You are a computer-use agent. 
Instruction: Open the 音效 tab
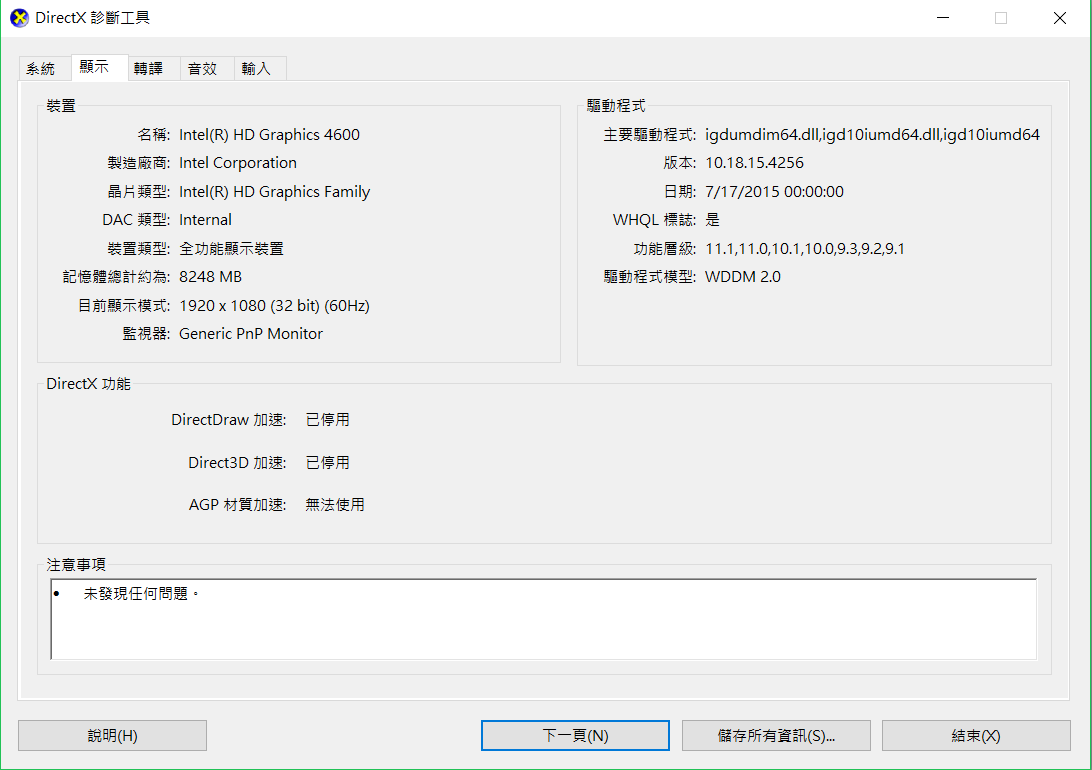pos(207,69)
